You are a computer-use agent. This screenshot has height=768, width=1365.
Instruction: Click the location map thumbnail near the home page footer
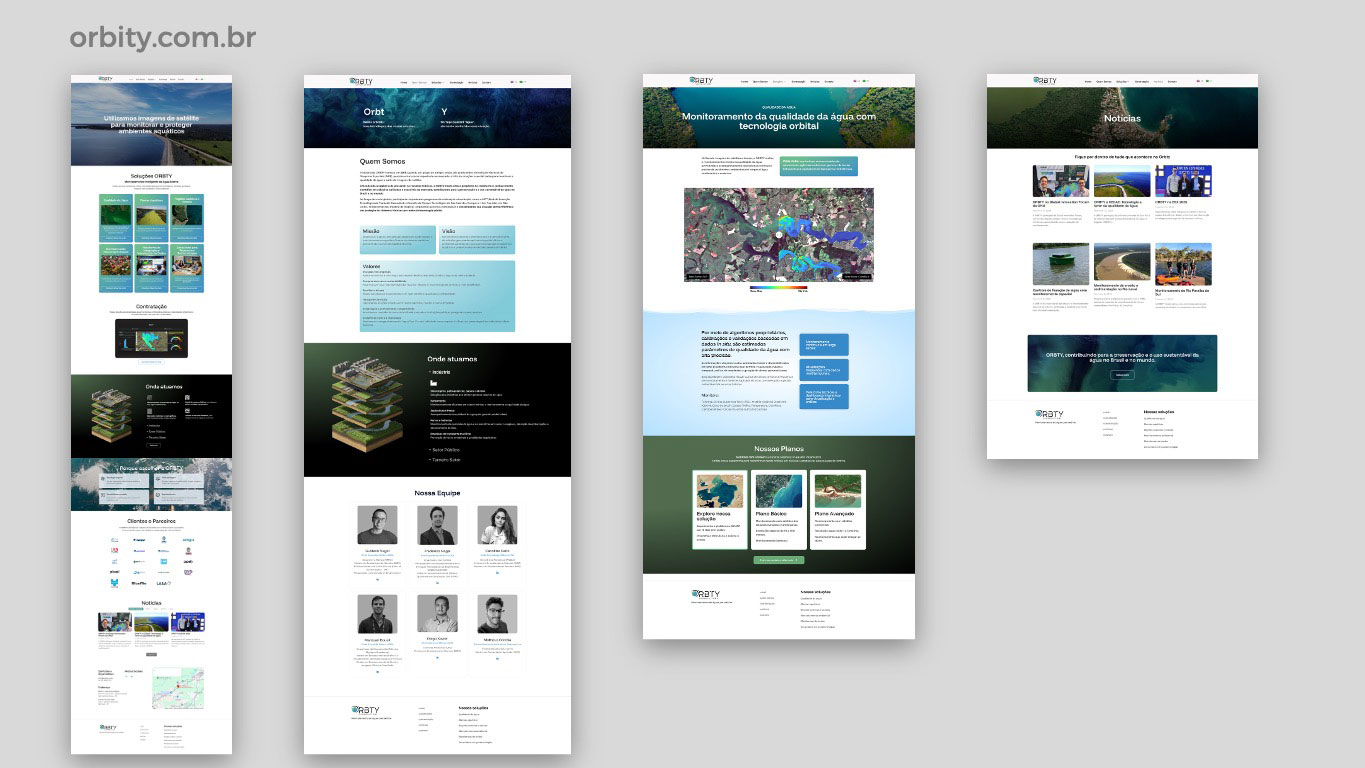click(x=177, y=688)
